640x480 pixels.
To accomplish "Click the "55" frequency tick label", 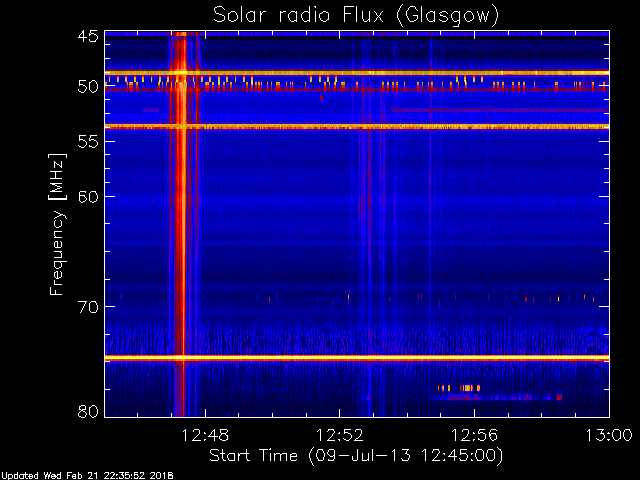I will (x=88, y=142).
